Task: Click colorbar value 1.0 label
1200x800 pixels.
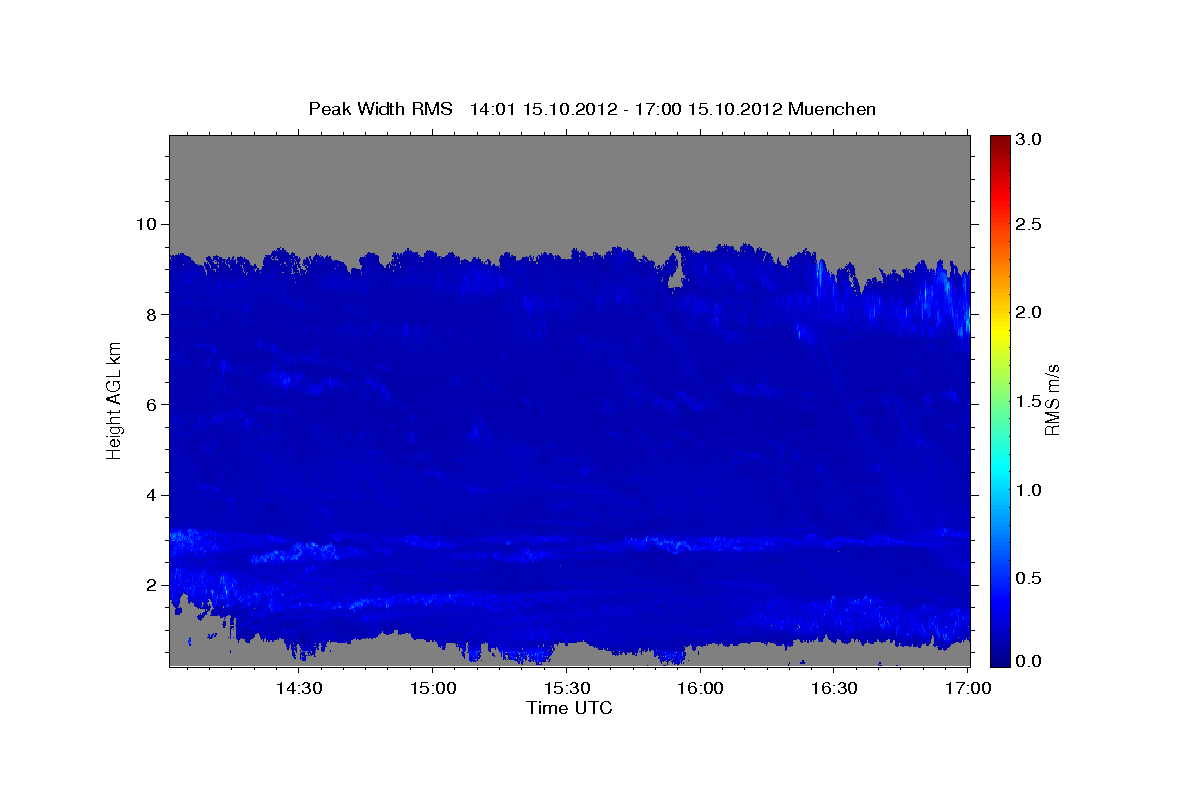Action: [x=1029, y=490]
